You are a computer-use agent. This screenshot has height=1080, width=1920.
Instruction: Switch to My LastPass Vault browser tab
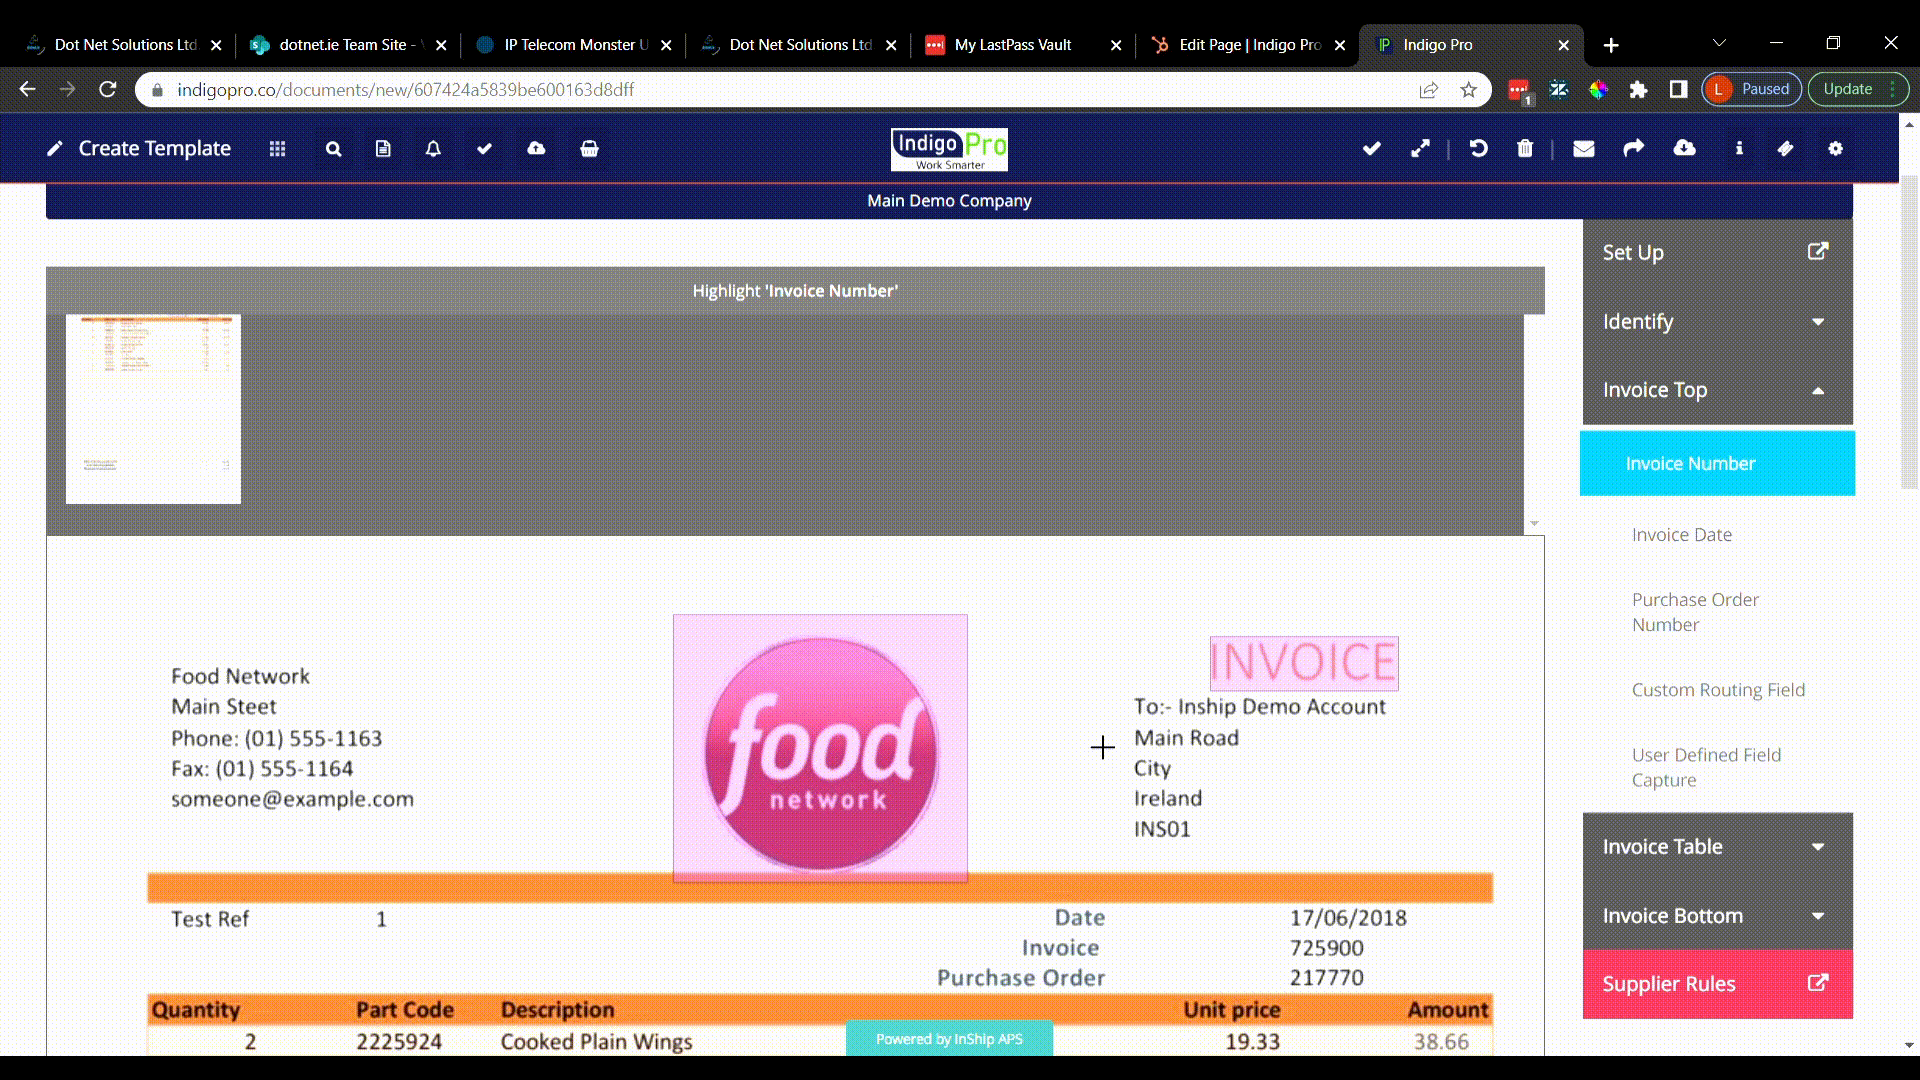[x=1012, y=45]
